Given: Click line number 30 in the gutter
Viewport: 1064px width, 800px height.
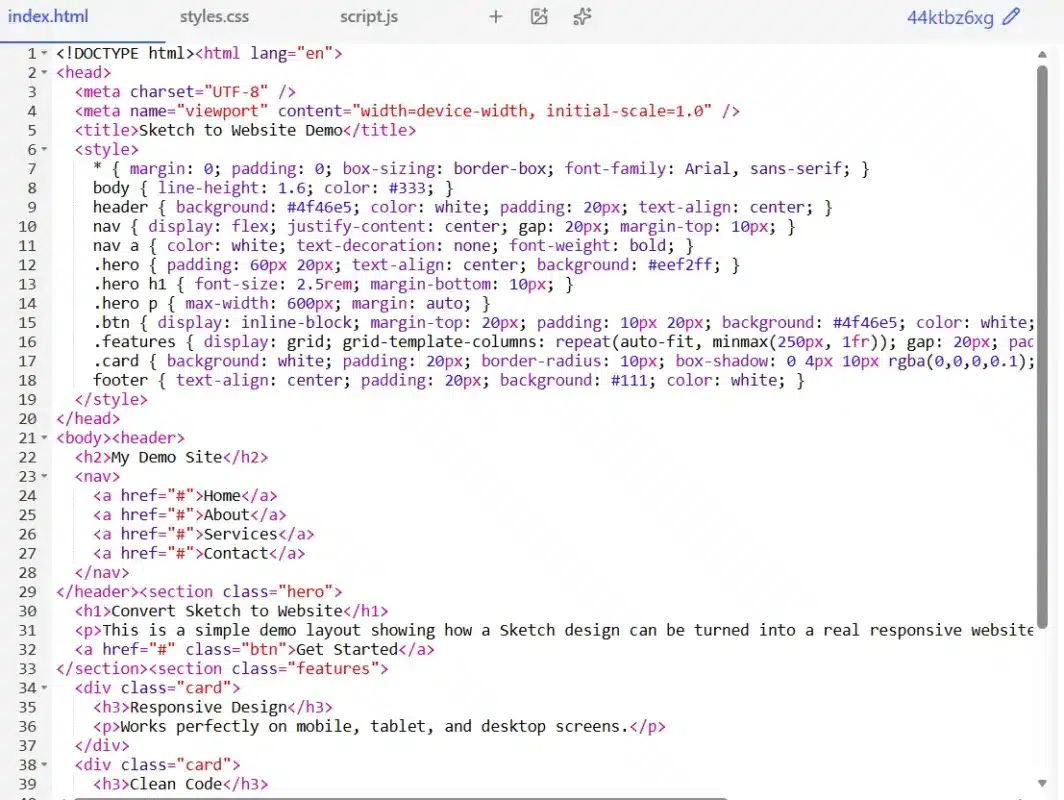Looking at the screenshot, I should point(28,611).
